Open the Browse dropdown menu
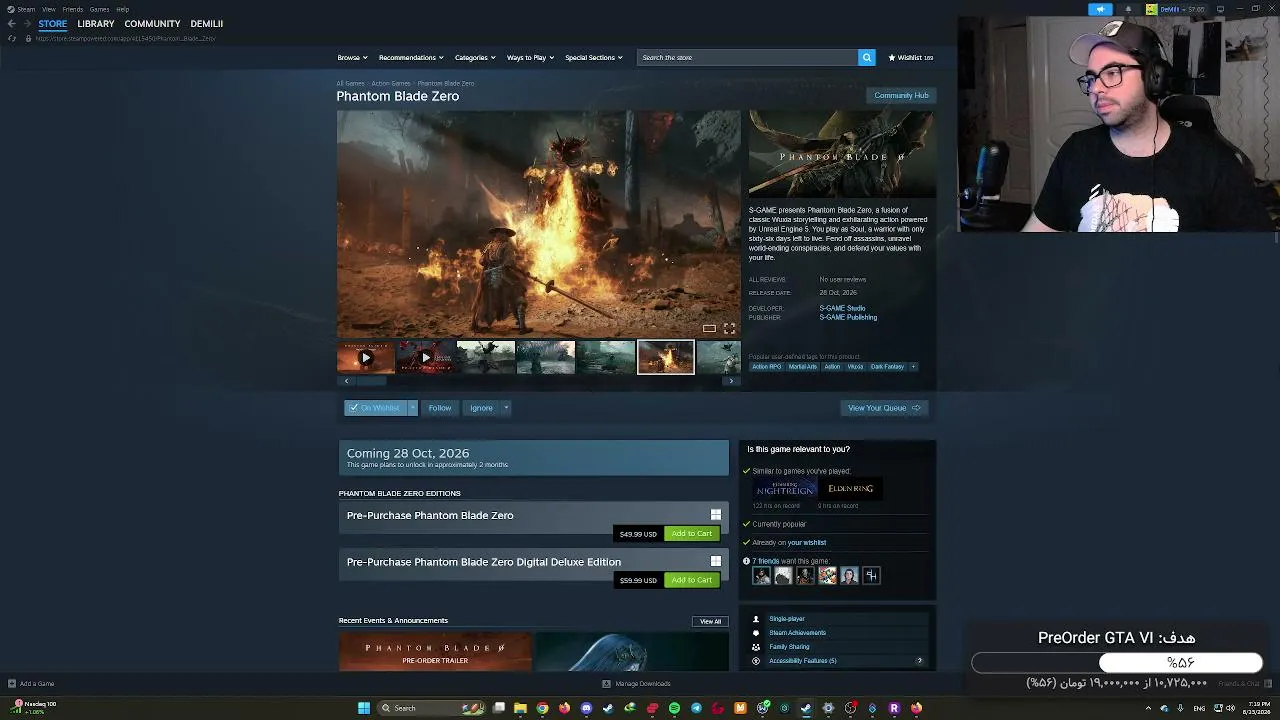 click(352, 58)
